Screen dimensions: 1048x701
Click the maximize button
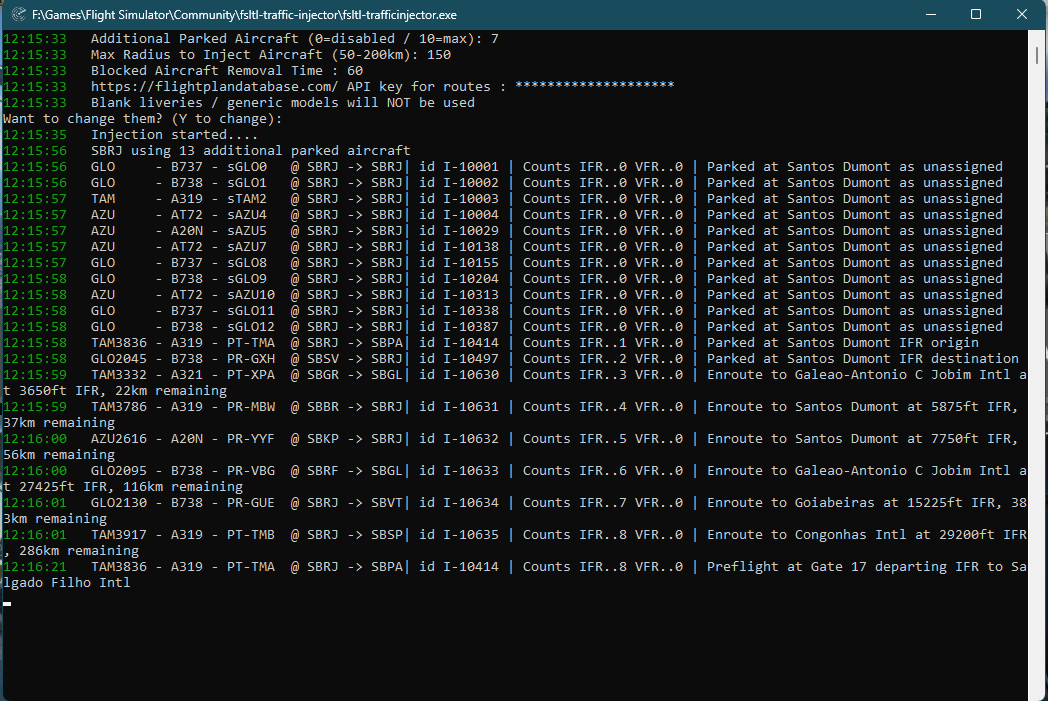tap(974, 14)
